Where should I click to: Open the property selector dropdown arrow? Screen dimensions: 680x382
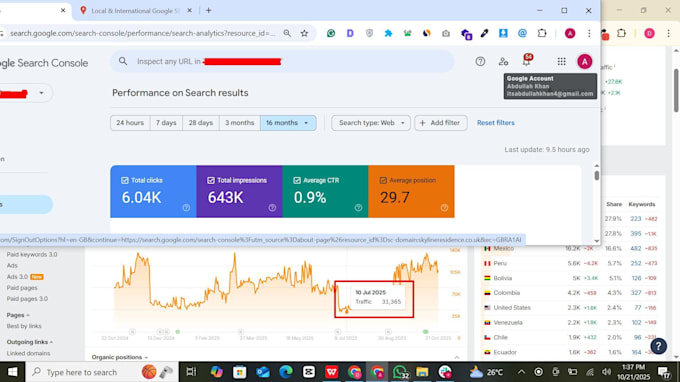point(41,93)
